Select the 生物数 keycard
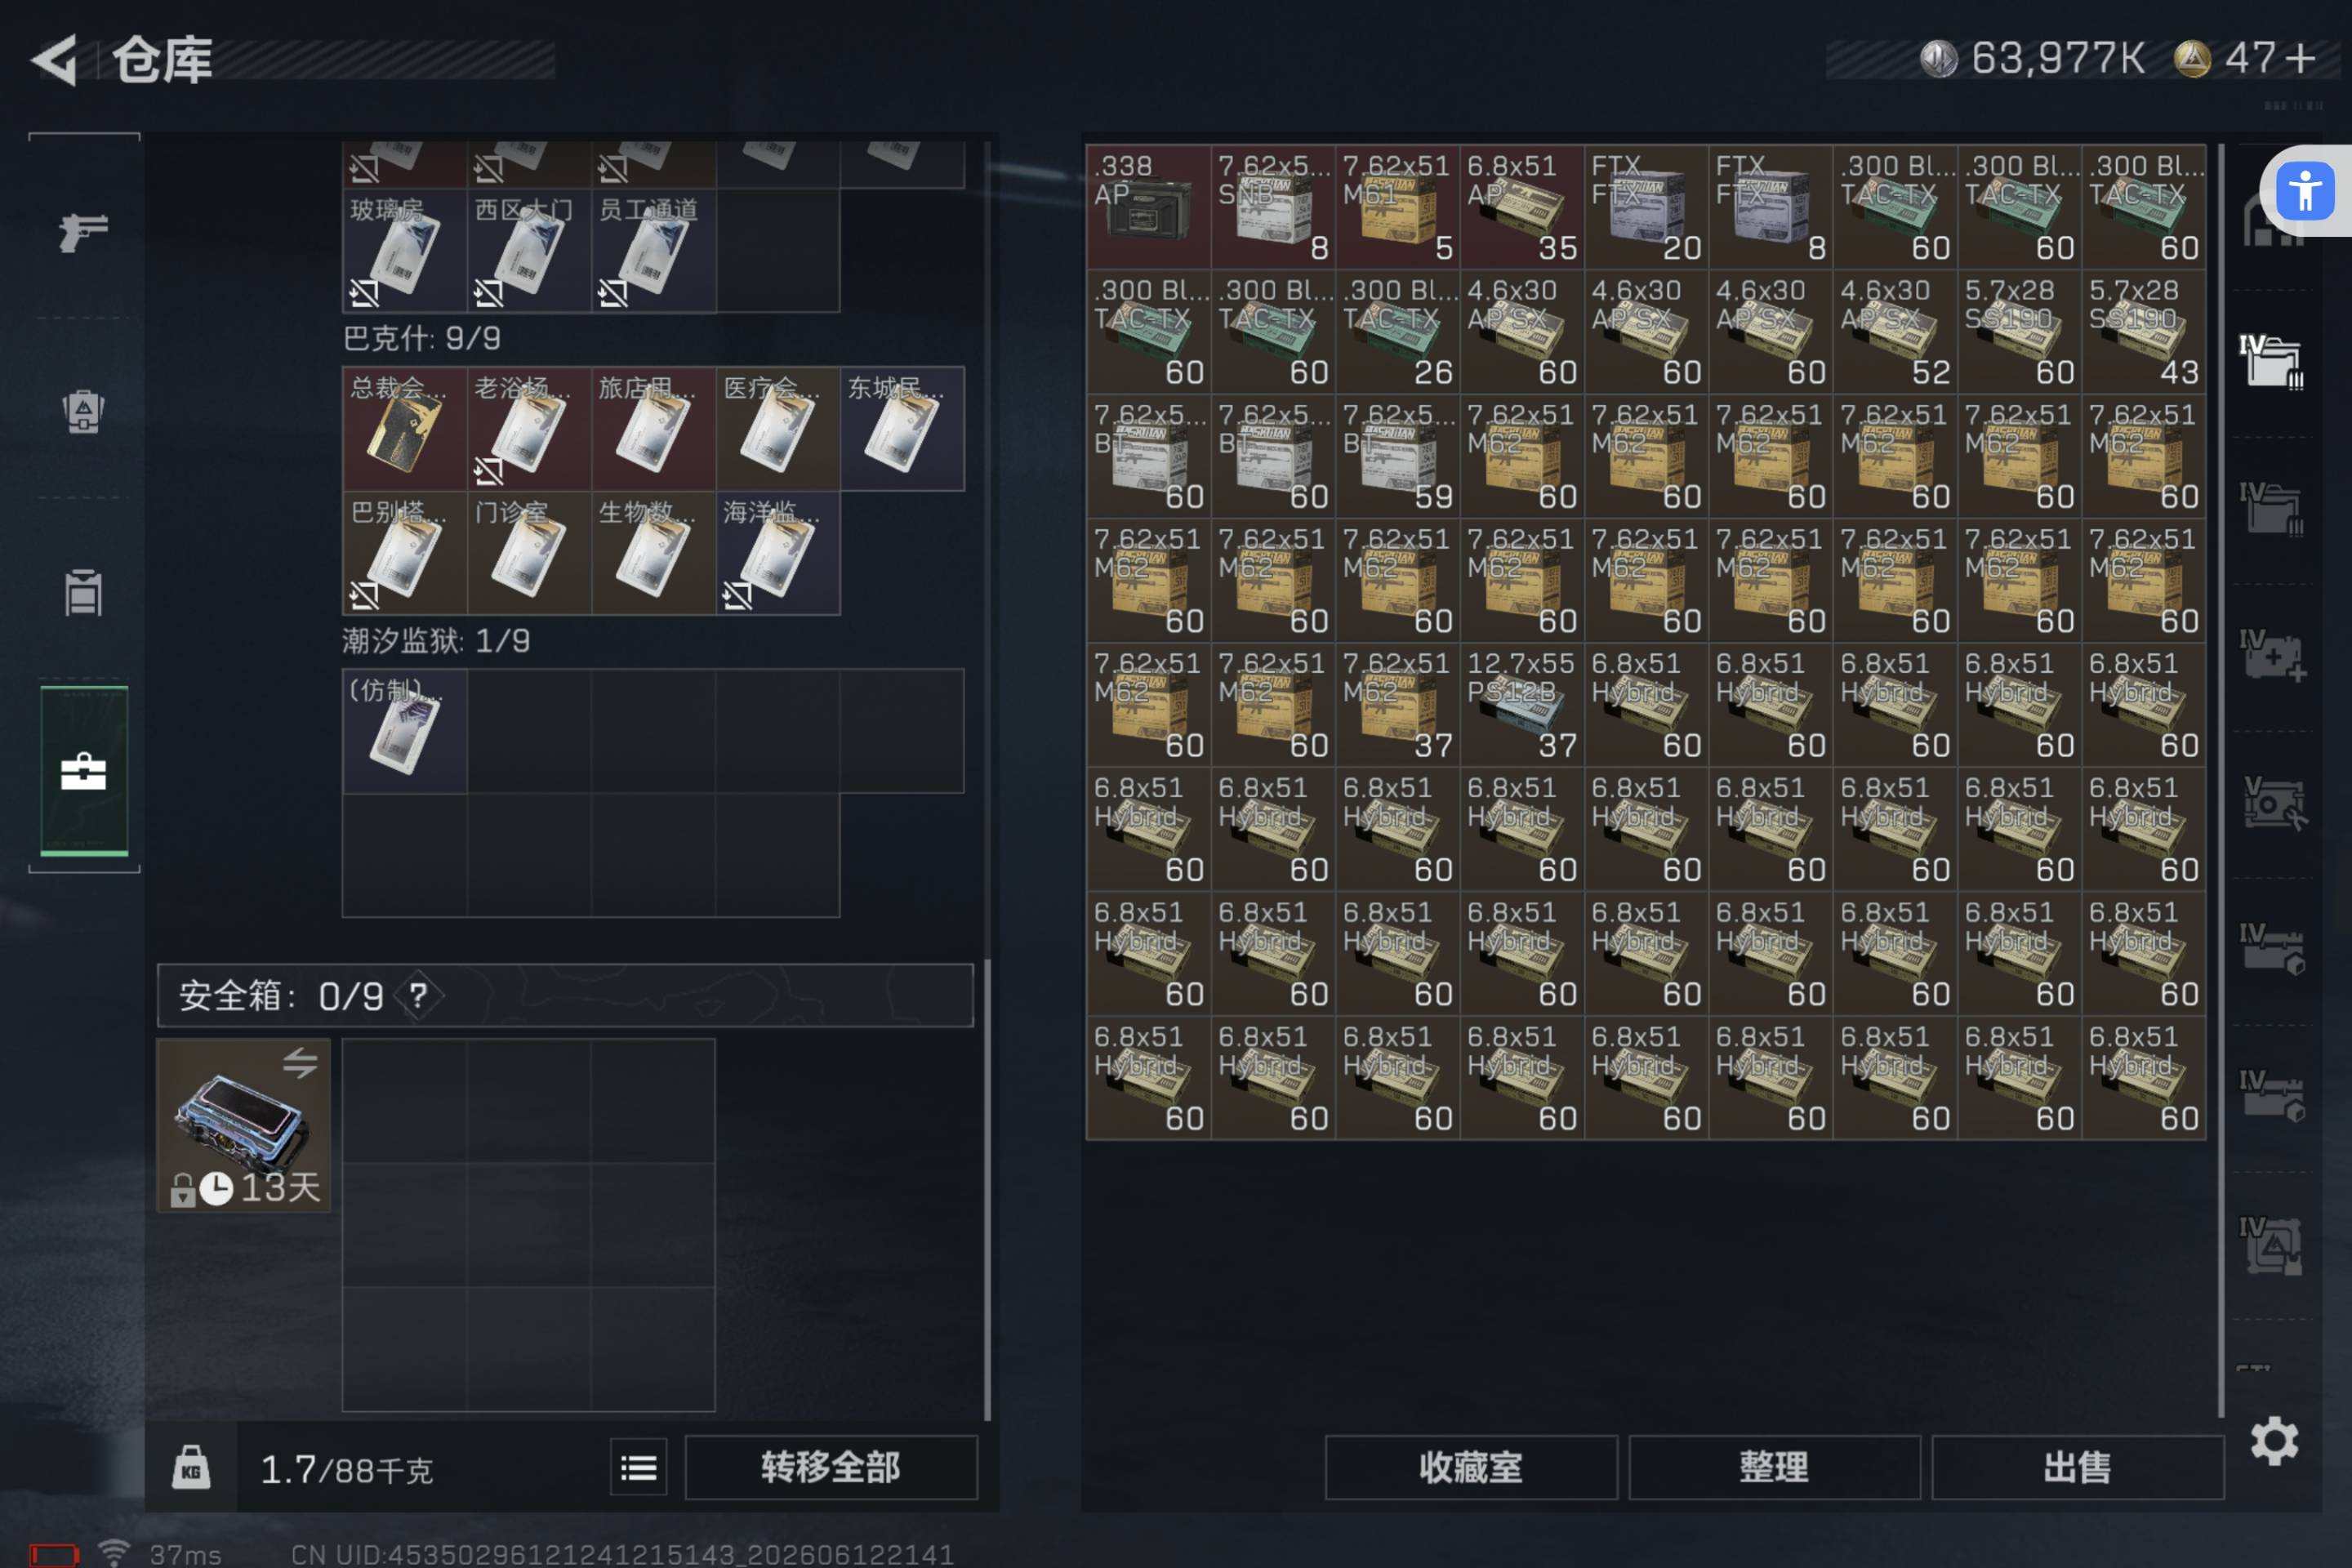Image resolution: width=2352 pixels, height=1568 pixels. (x=653, y=553)
